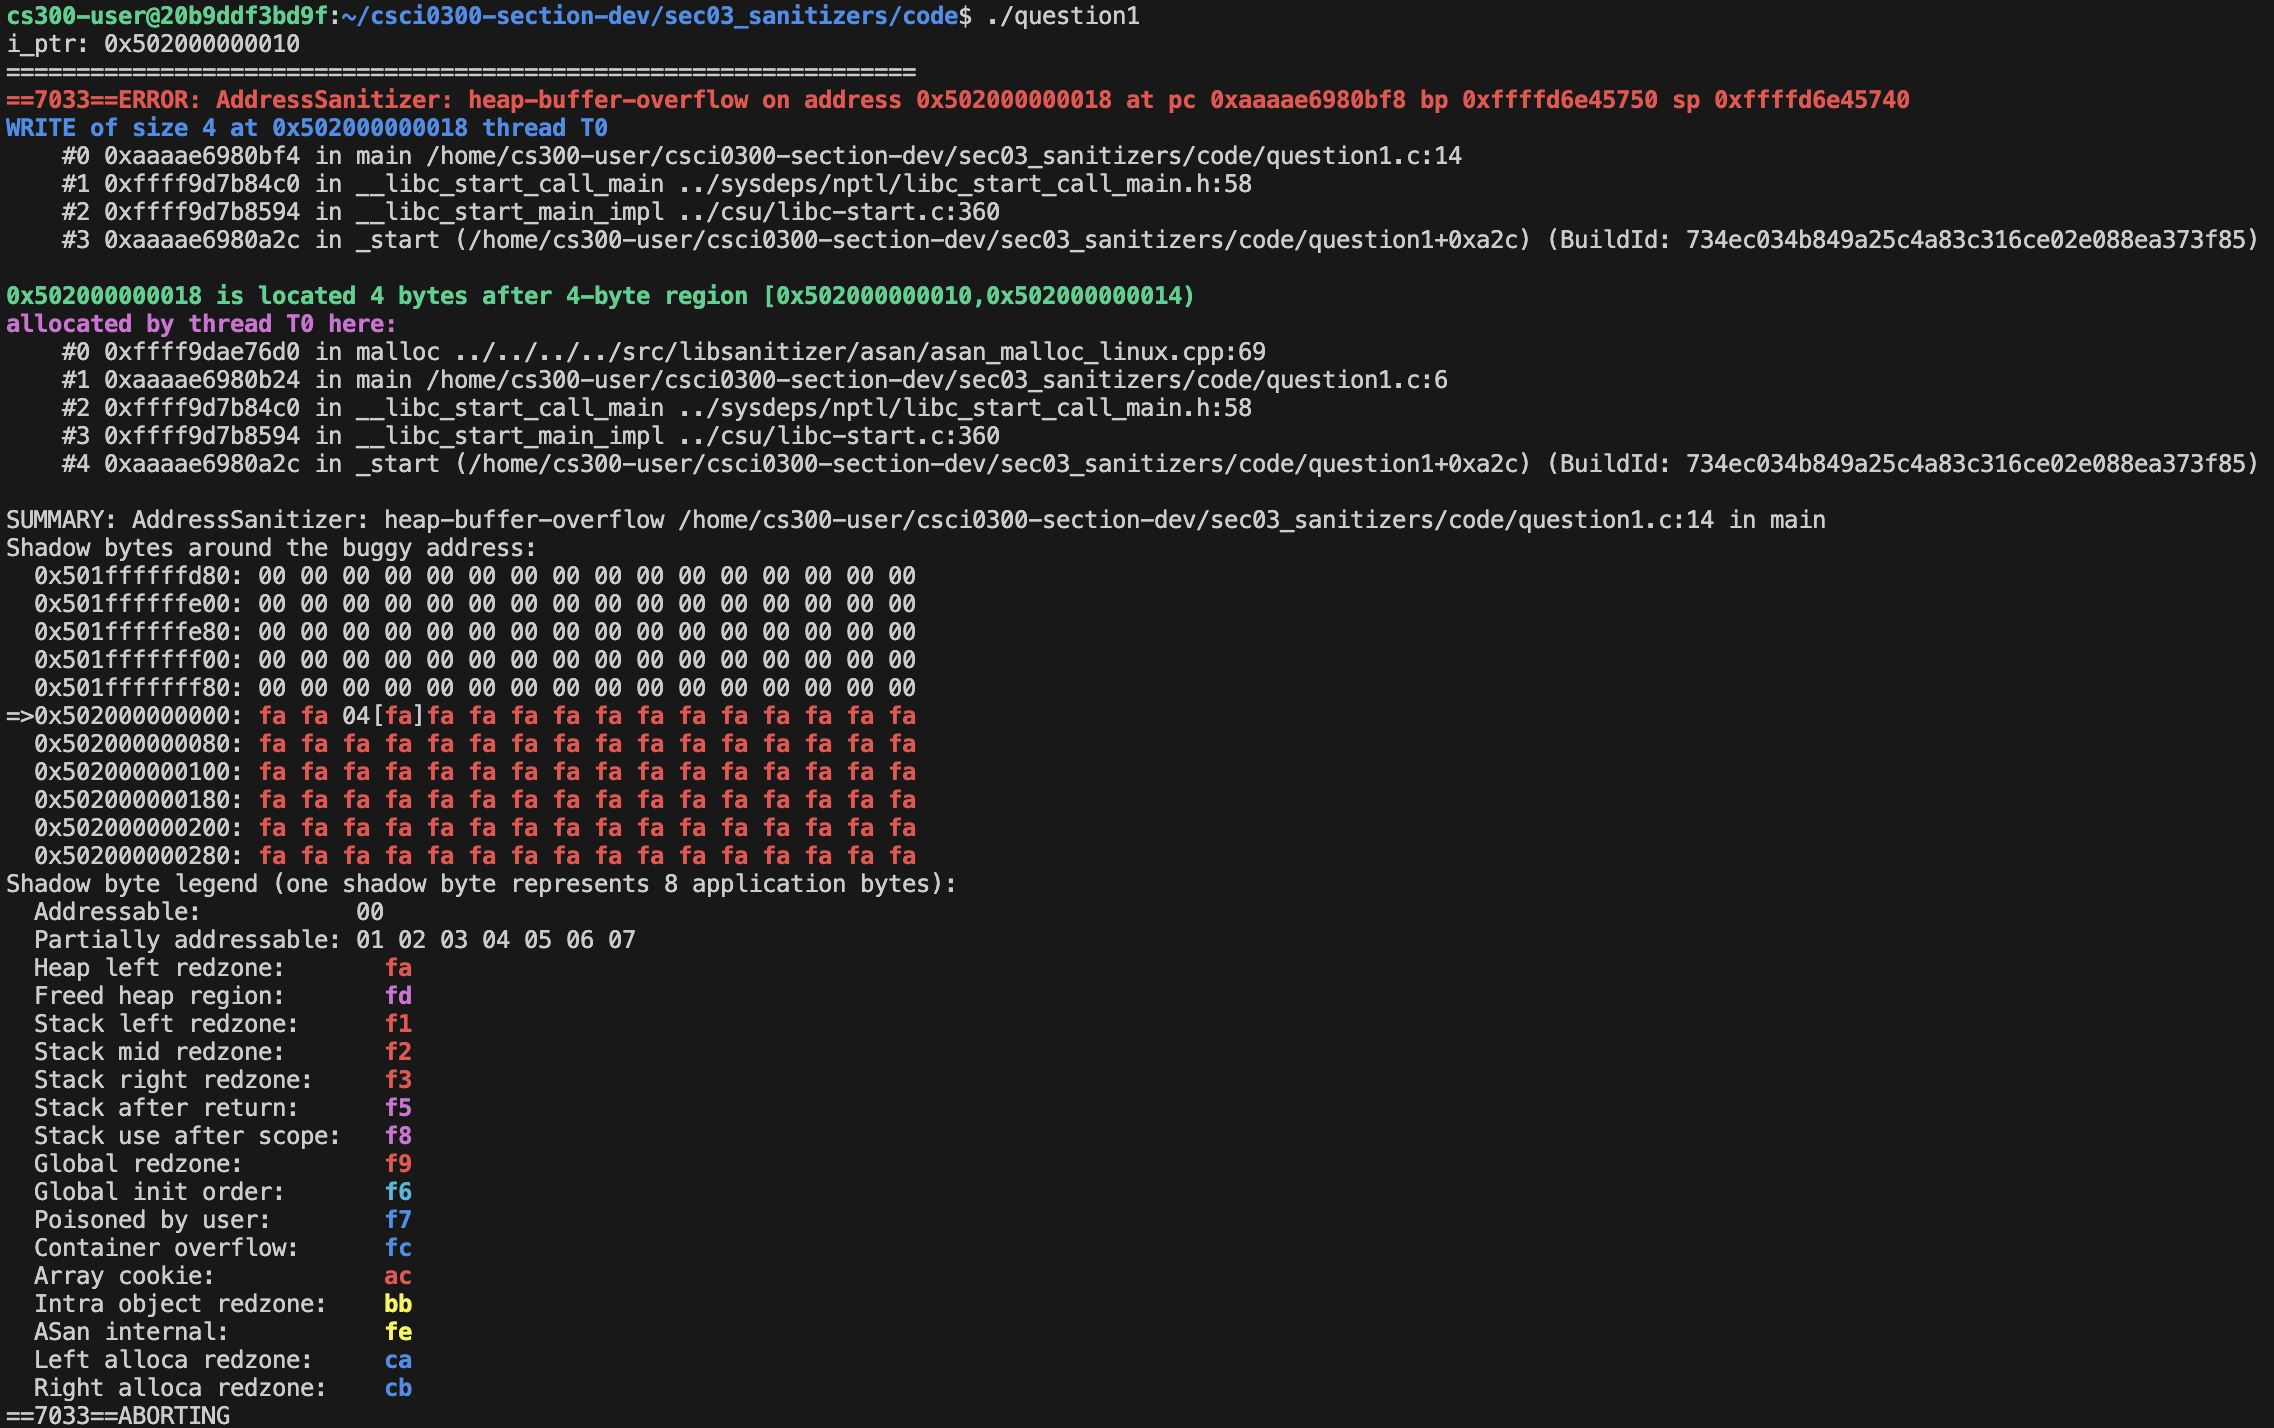Click the cyan f6 Global init order value

[x=398, y=1192]
